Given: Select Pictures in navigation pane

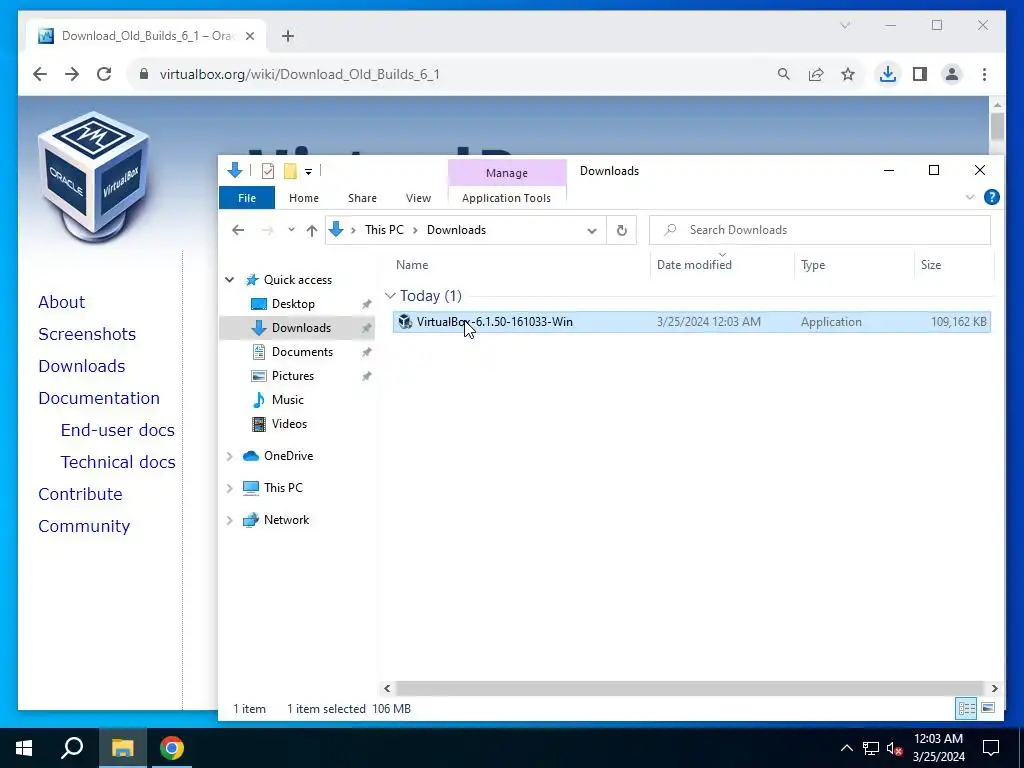Looking at the screenshot, I should 293,376.
